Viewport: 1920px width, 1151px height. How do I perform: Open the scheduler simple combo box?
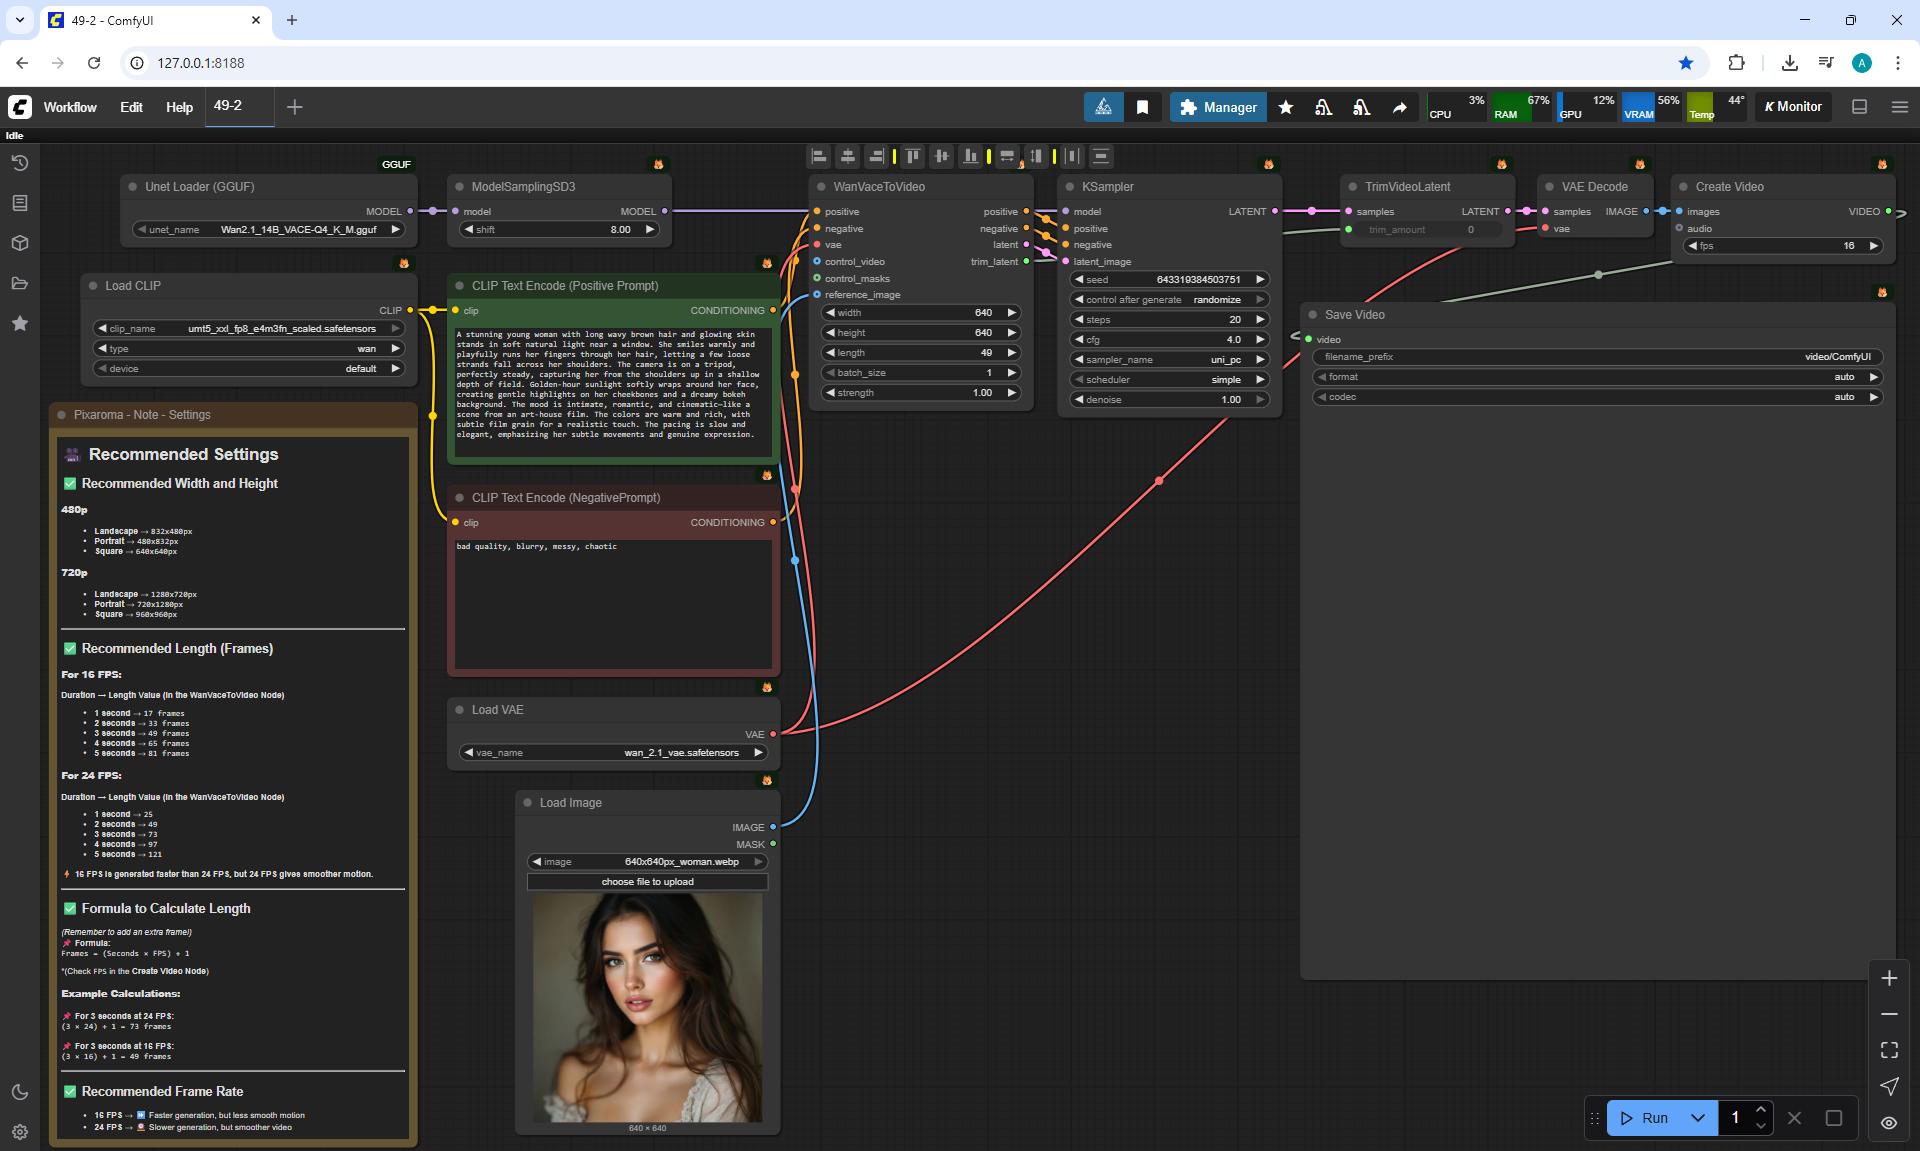pyautogui.click(x=1168, y=380)
